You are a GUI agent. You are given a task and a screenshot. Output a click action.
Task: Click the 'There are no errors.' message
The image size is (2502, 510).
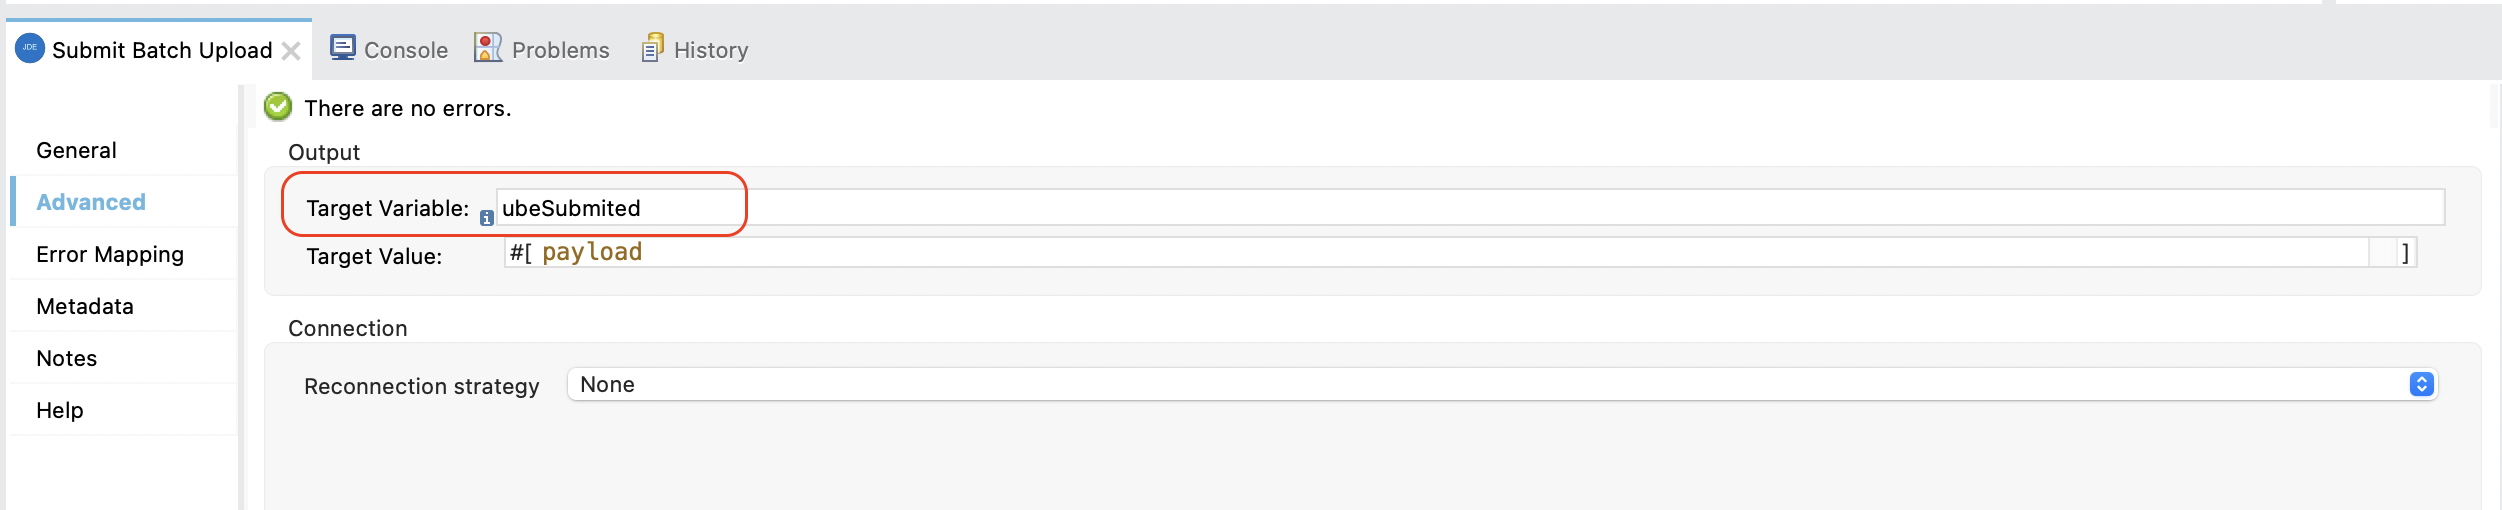408,109
